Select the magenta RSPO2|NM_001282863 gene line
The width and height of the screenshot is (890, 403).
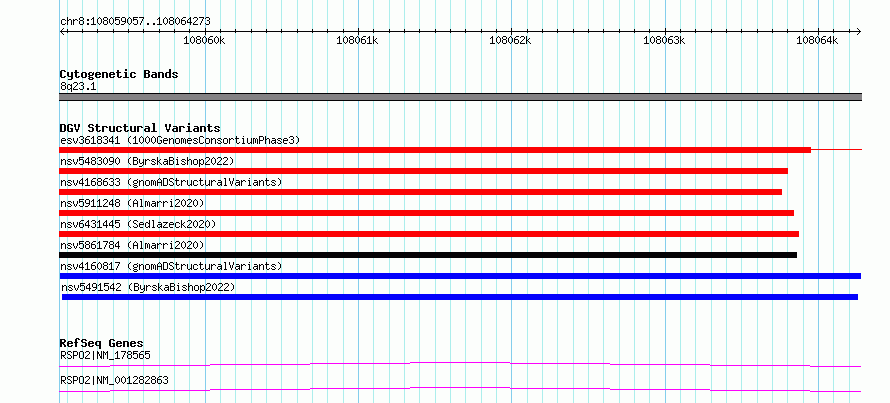click(460, 389)
